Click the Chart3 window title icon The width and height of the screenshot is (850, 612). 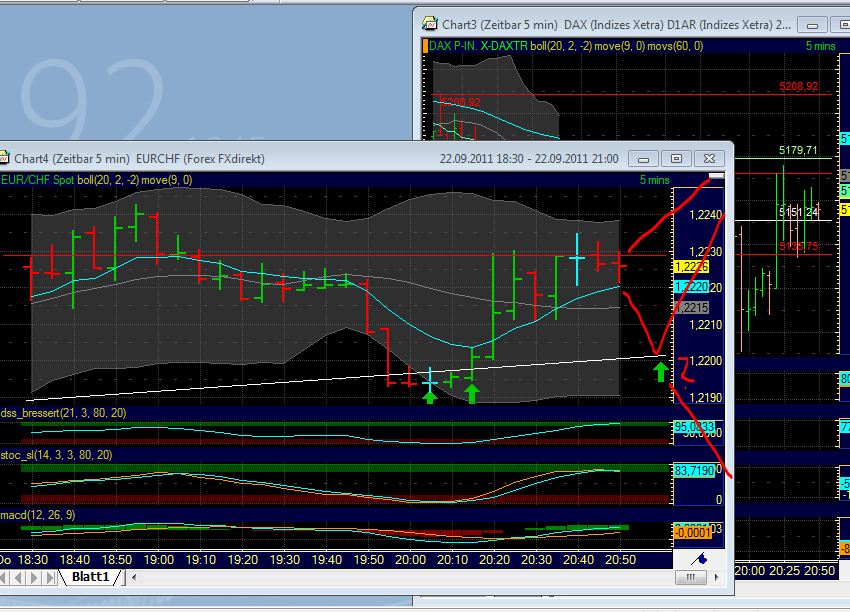pos(429,24)
